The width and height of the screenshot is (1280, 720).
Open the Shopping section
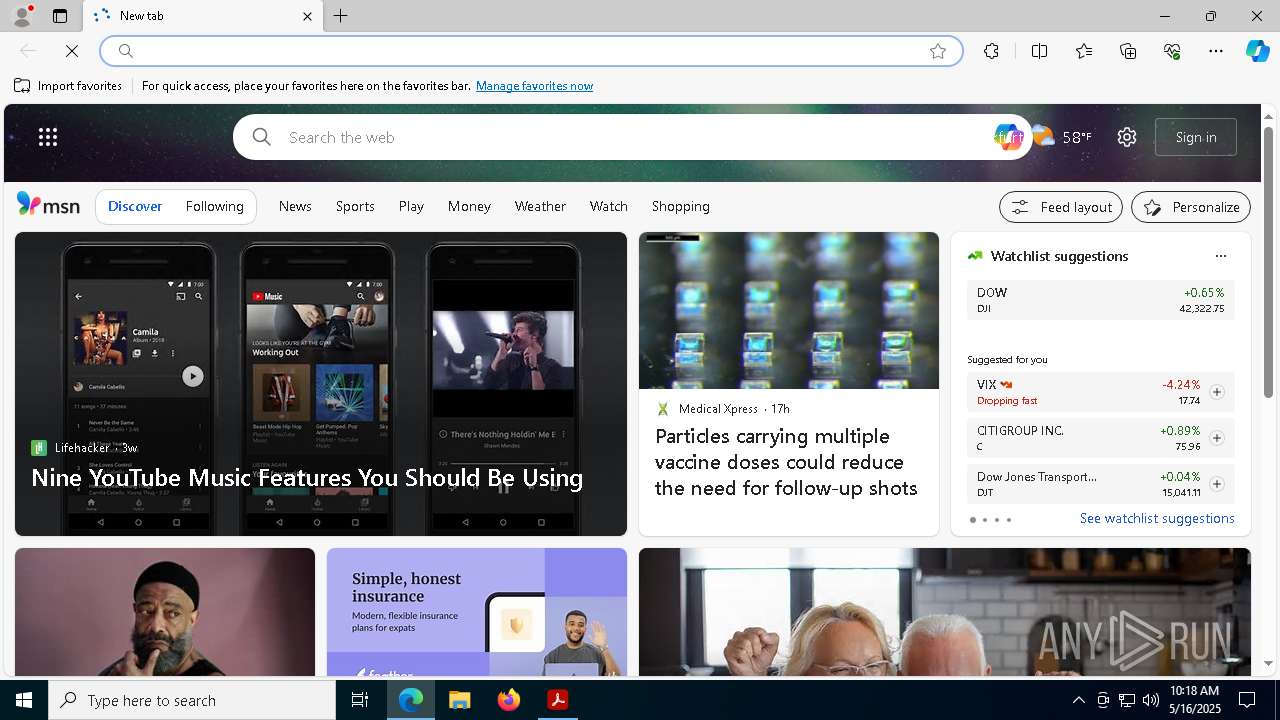[x=680, y=206]
